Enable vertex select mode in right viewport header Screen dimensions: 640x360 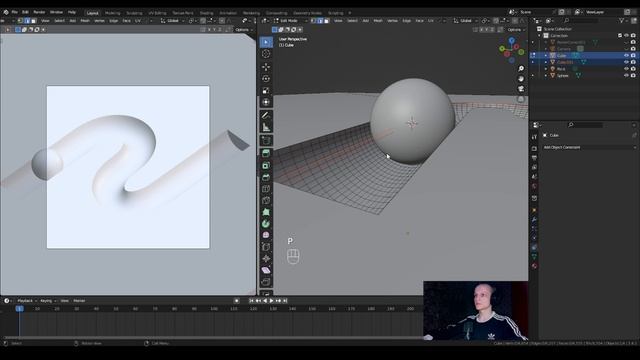pos(313,21)
